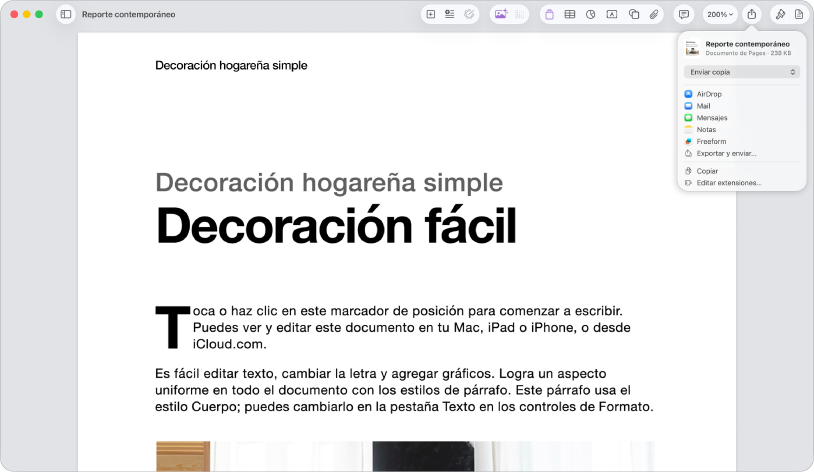Open the Format paintbrush inspector

(x=780, y=15)
